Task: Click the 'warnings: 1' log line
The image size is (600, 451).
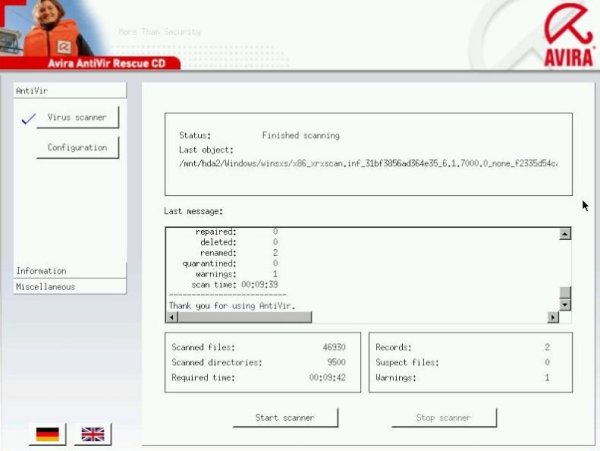Action: 236,274
